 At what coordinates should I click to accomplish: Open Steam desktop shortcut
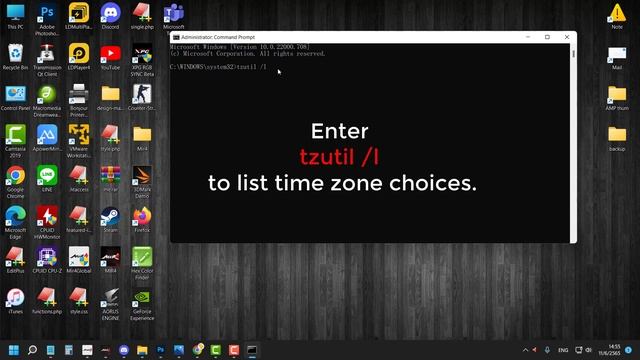(110, 220)
